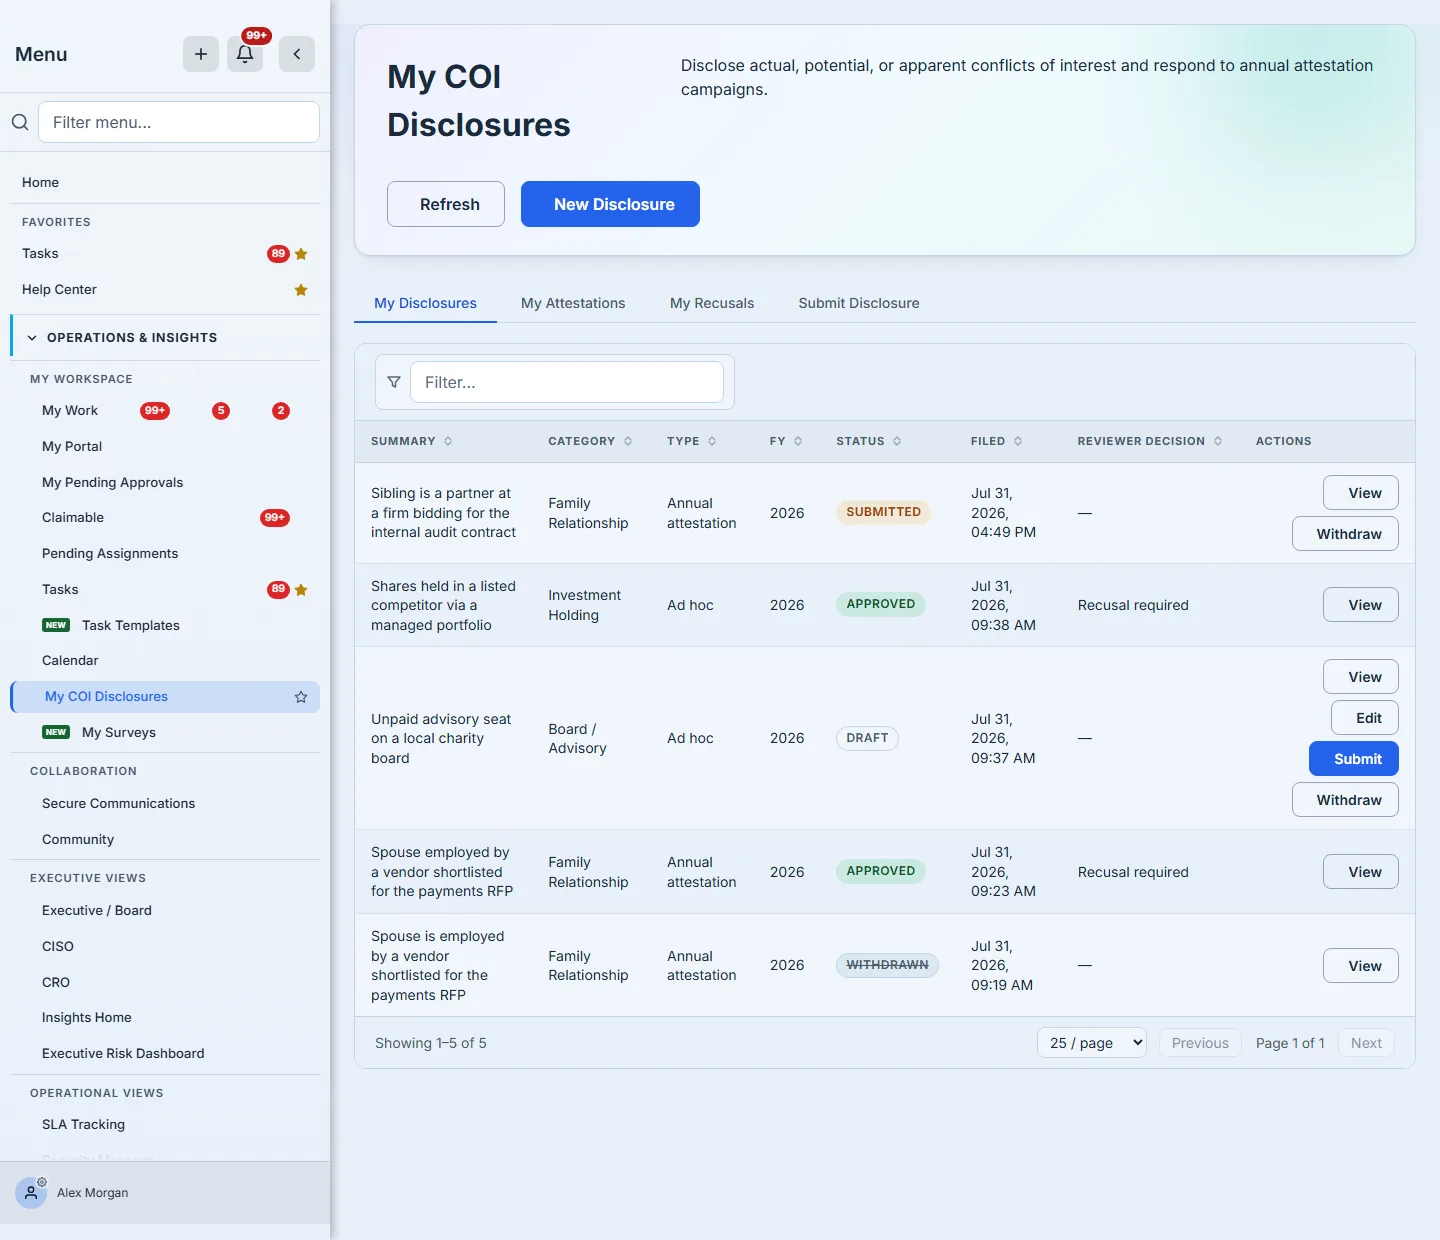Switch to My Disclosures tab
The height and width of the screenshot is (1240, 1440).
[425, 303]
